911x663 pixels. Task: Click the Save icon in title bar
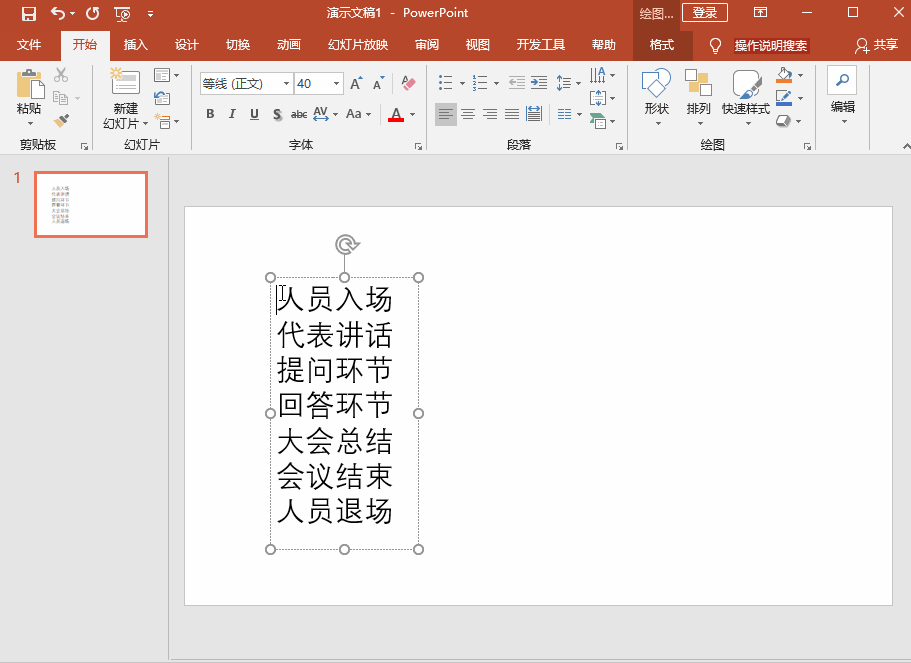[28, 13]
